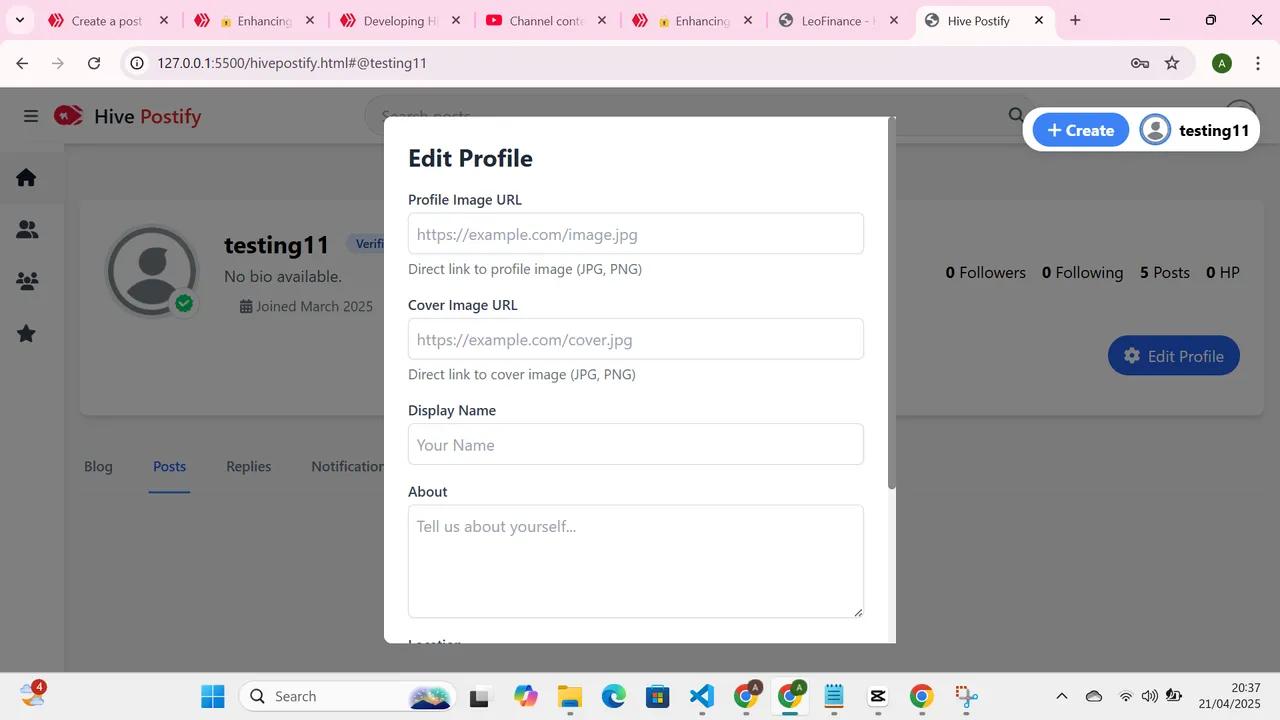Image resolution: width=1280 pixels, height=720 pixels.
Task: Click into the Display Name field
Action: coord(636,444)
